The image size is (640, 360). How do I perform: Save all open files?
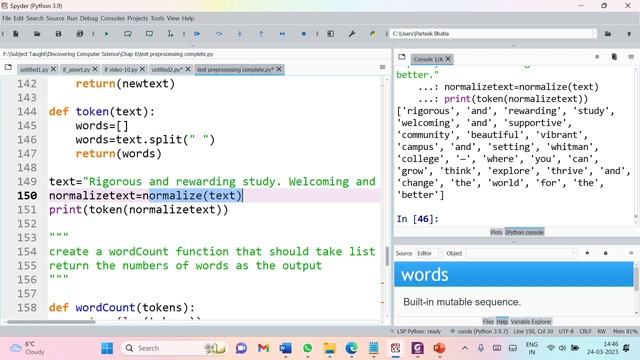coord(80,34)
